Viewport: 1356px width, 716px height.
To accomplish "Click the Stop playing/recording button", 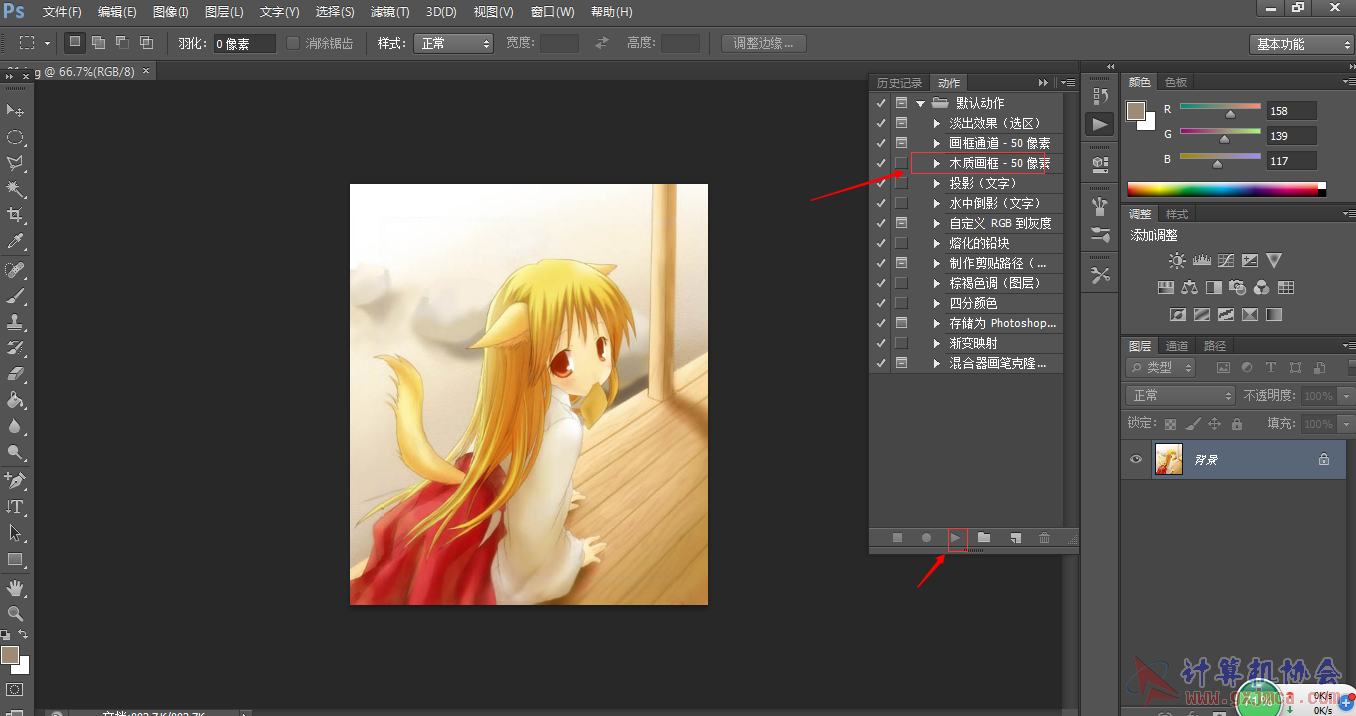I will tap(897, 538).
